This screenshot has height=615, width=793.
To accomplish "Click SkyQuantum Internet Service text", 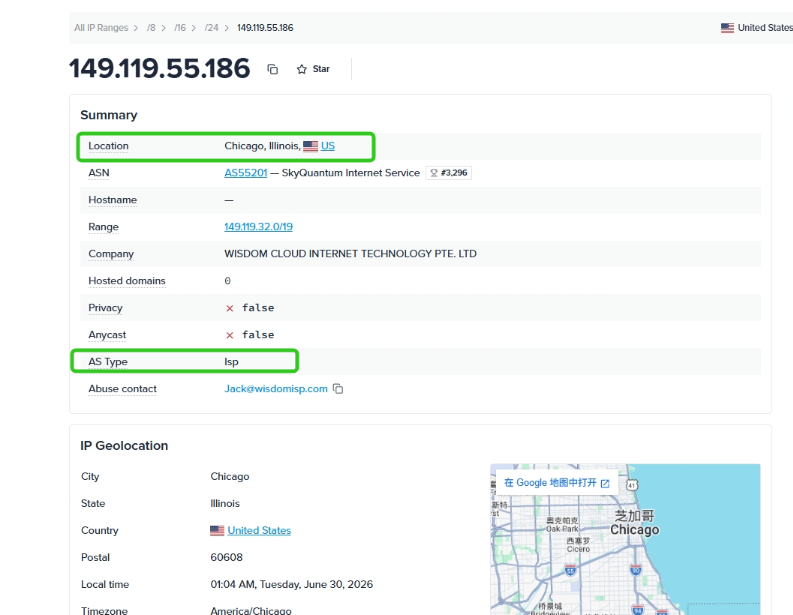I will click(350, 173).
